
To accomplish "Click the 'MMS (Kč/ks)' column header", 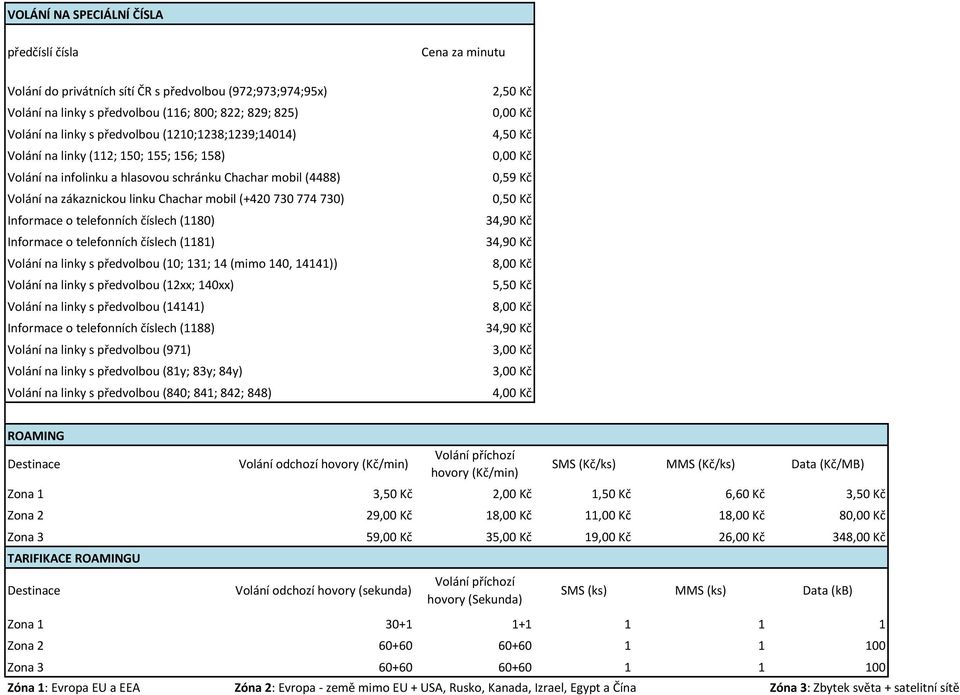I will click(x=700, y=464).
